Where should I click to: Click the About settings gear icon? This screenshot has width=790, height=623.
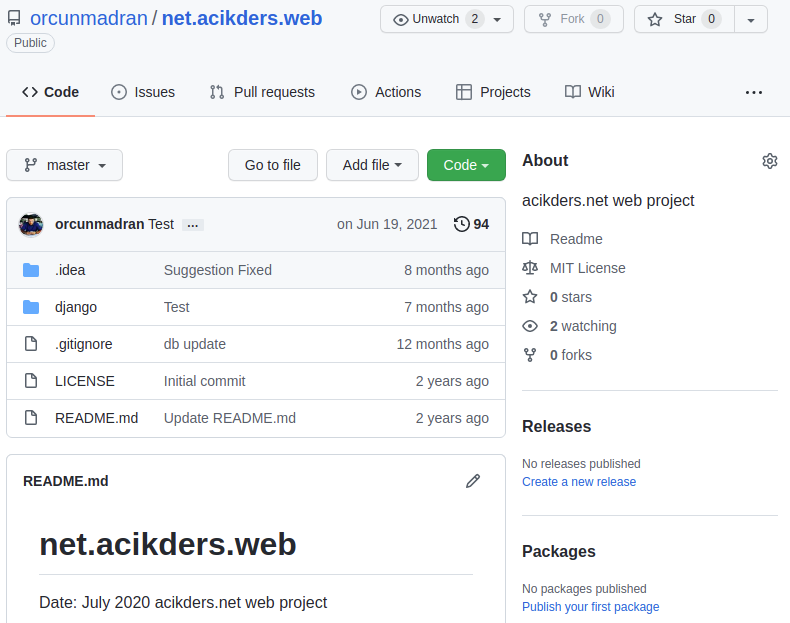[769, 161]
